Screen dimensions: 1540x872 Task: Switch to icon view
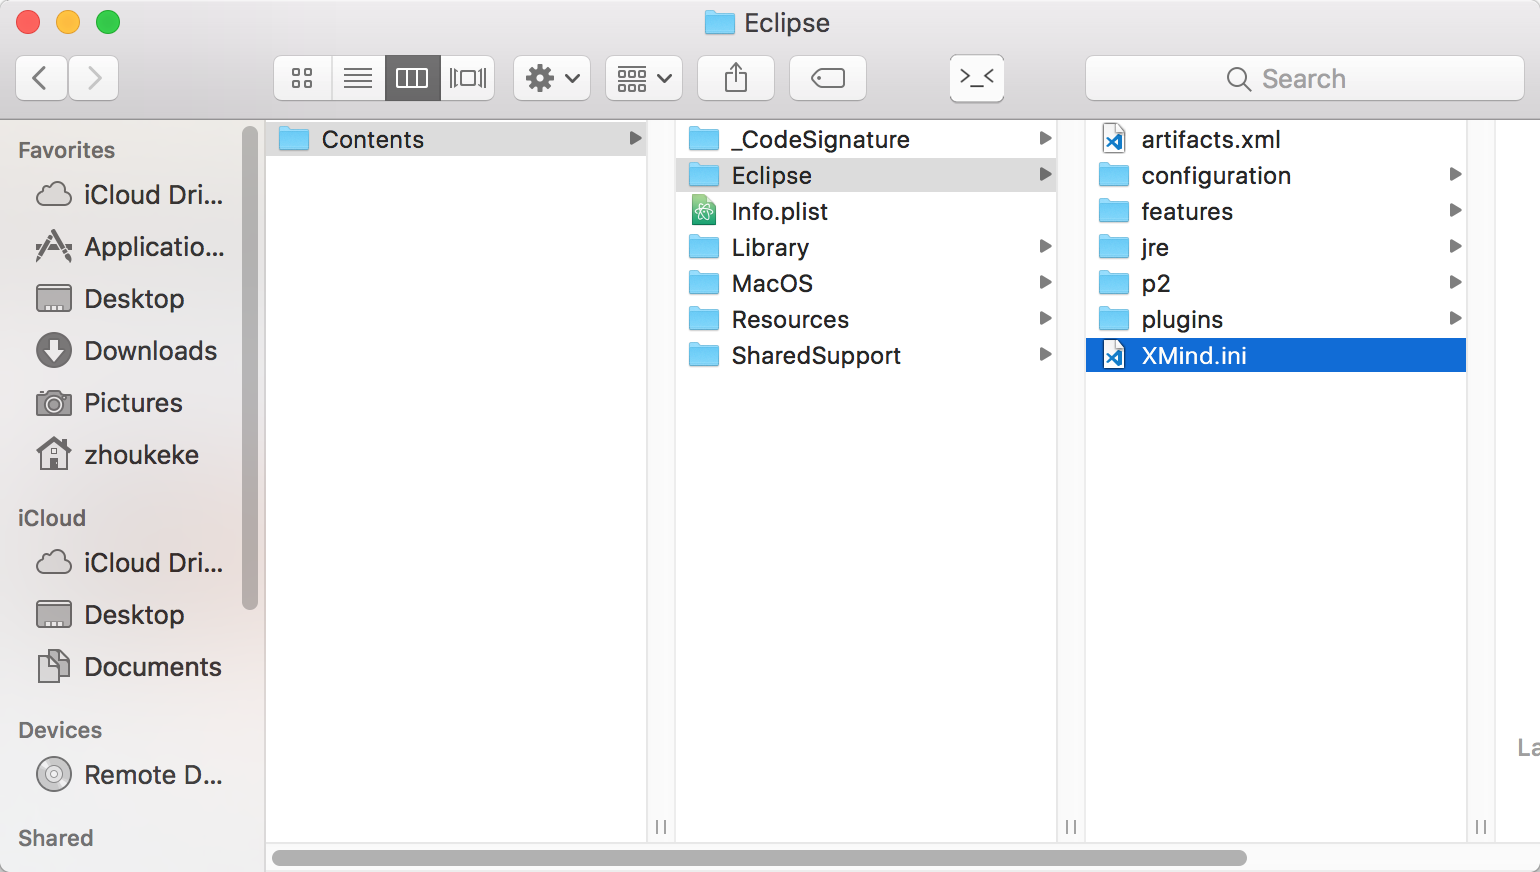pos(302,78)
